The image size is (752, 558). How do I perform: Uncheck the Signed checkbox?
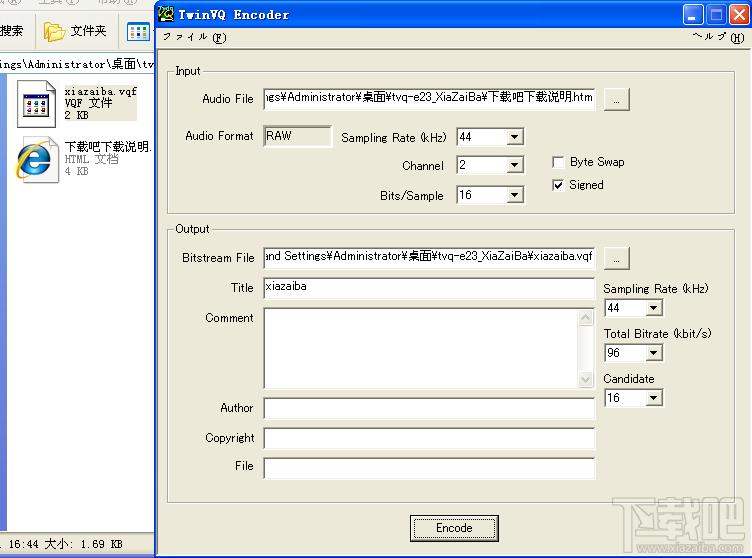(560, 185)
